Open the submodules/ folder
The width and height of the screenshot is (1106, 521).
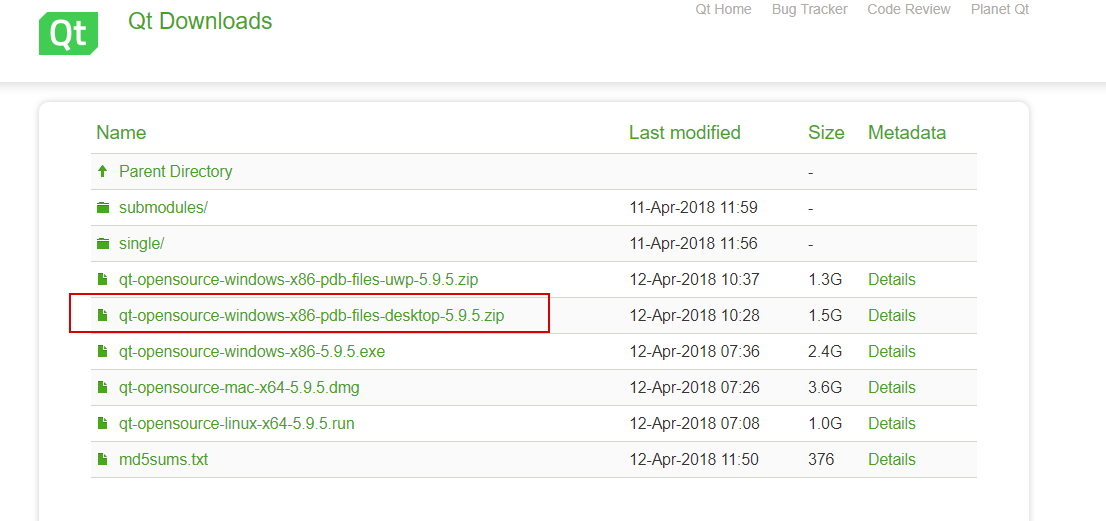163,208
